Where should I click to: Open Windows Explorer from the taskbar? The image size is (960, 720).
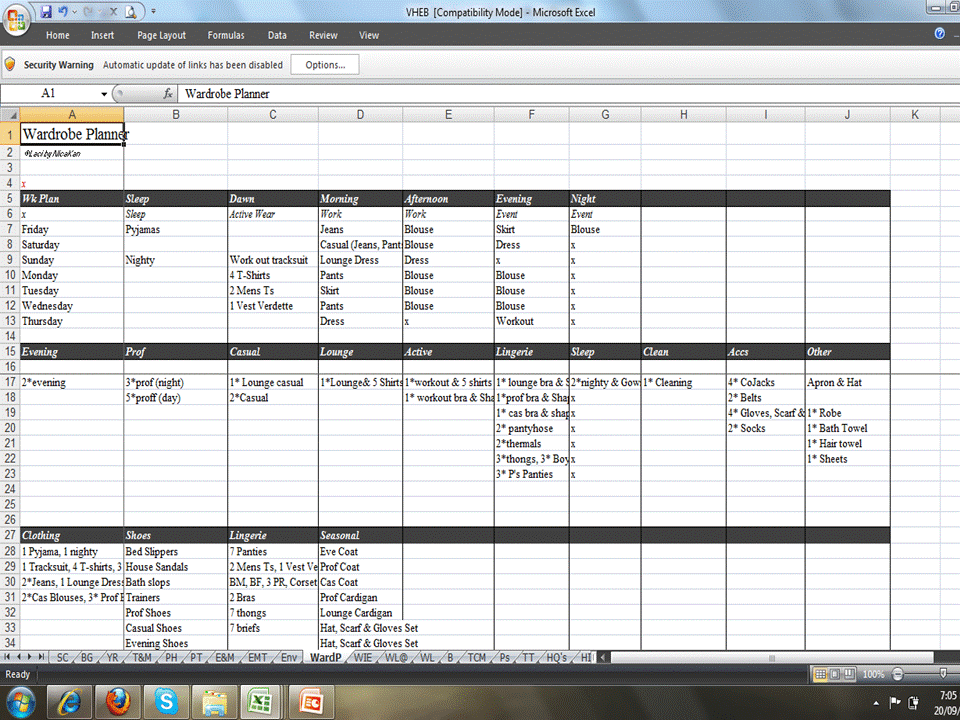(x=214, y=702)
